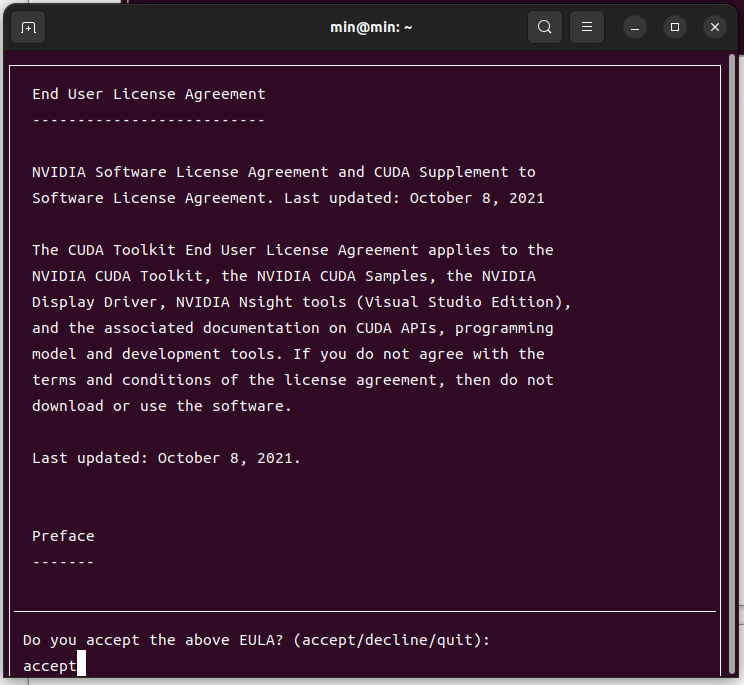The width and height of the screenshot is (744, 685).
Task: Click the 'and the associated documentation' line
Action: pos(293,328)
